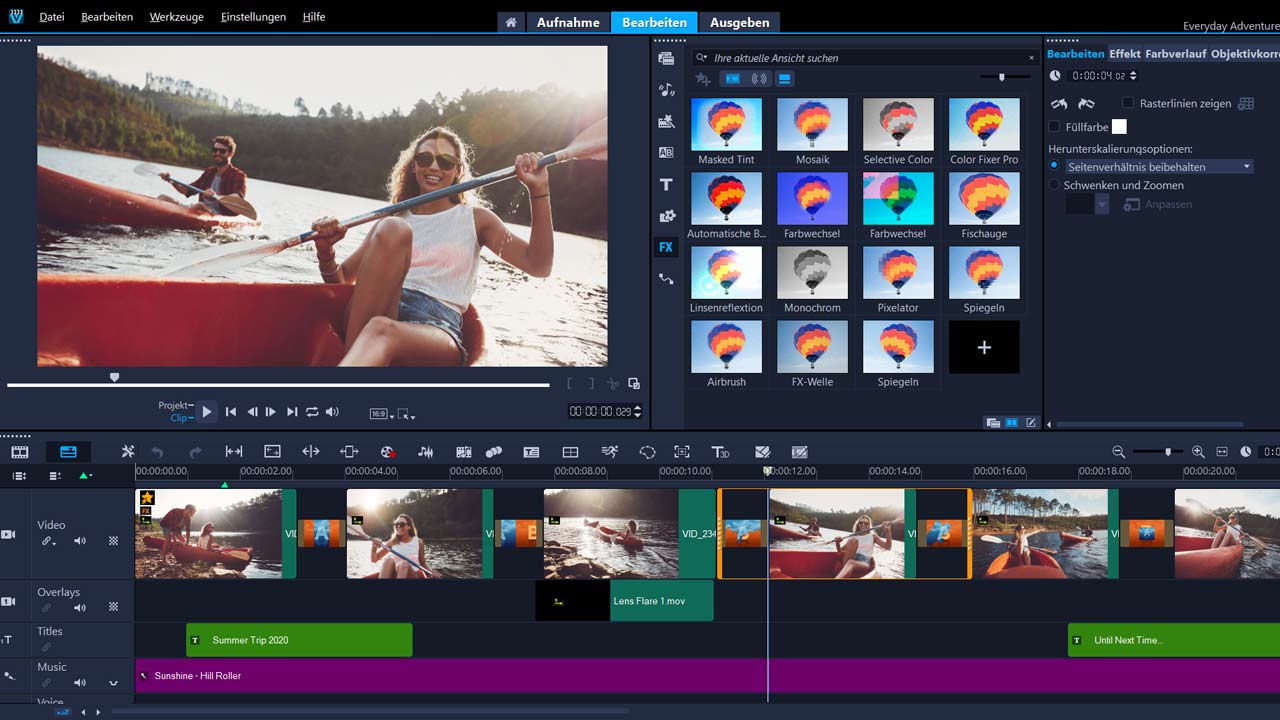Click the record/capture option reel icon
1280x720 pixels.
(388, 452)
